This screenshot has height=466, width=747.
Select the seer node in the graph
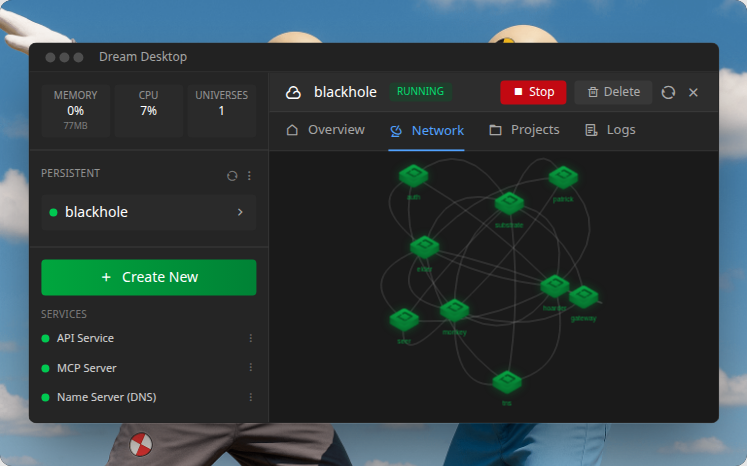pos(404,320)
